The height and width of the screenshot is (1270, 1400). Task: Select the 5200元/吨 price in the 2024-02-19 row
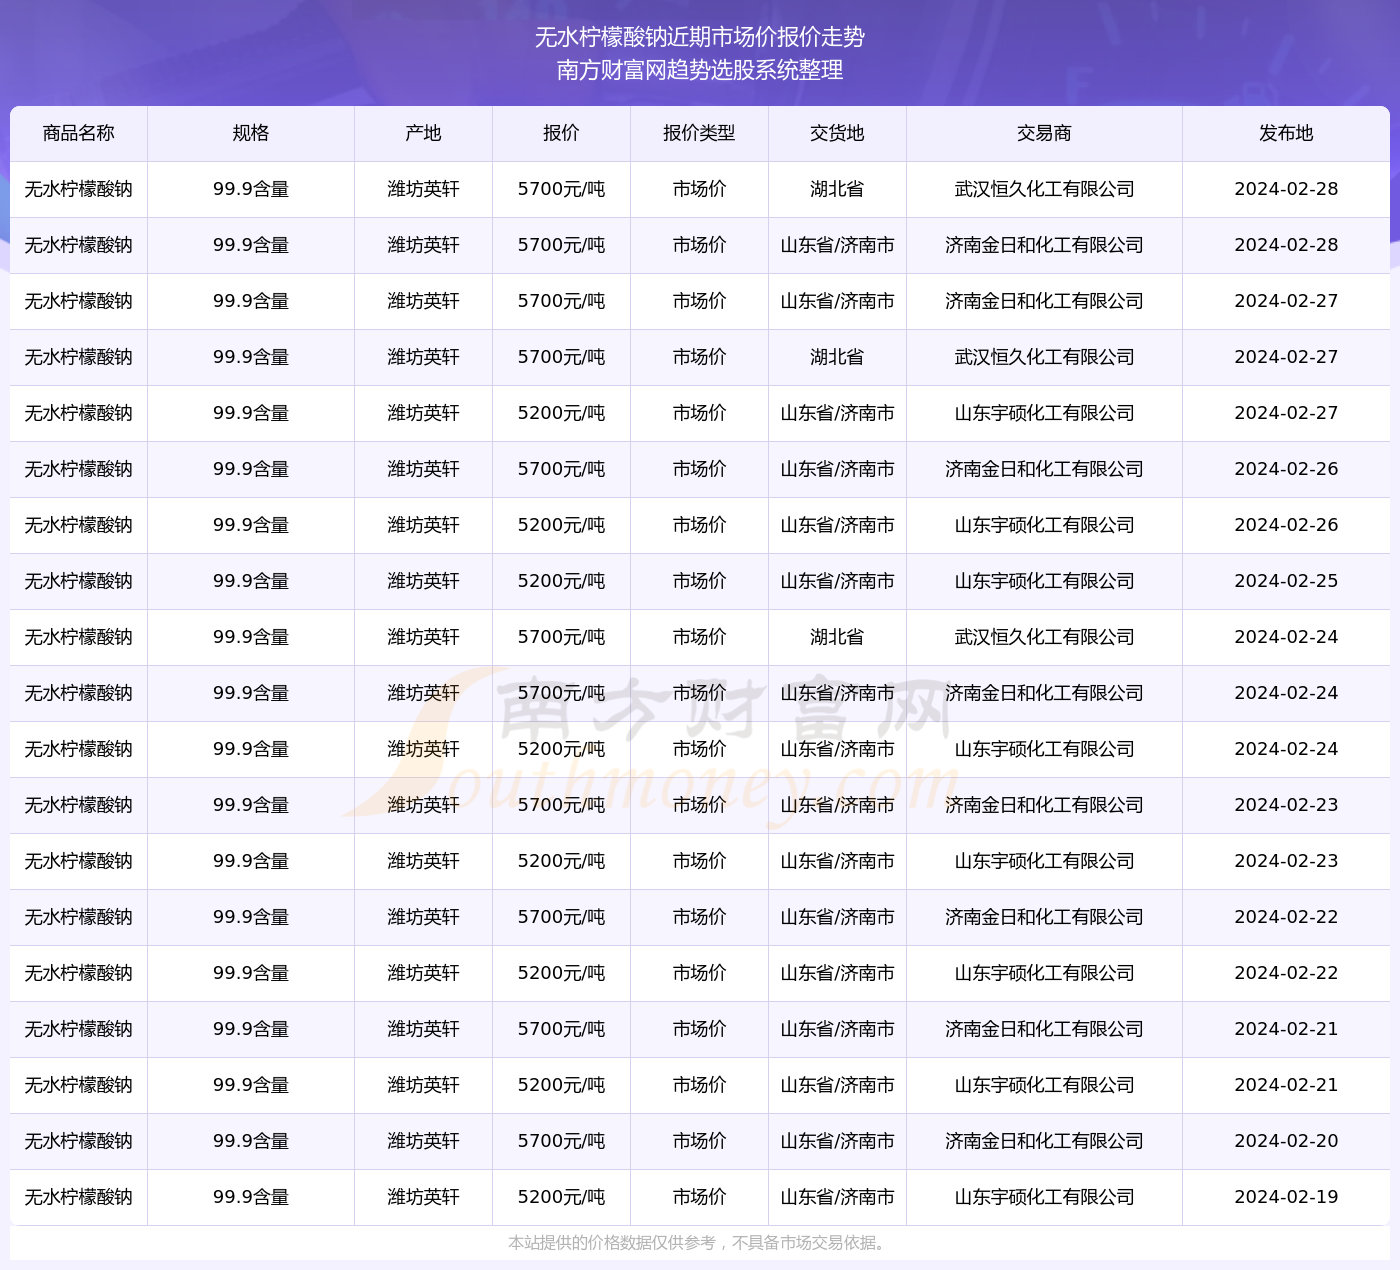pos(561,1197)
